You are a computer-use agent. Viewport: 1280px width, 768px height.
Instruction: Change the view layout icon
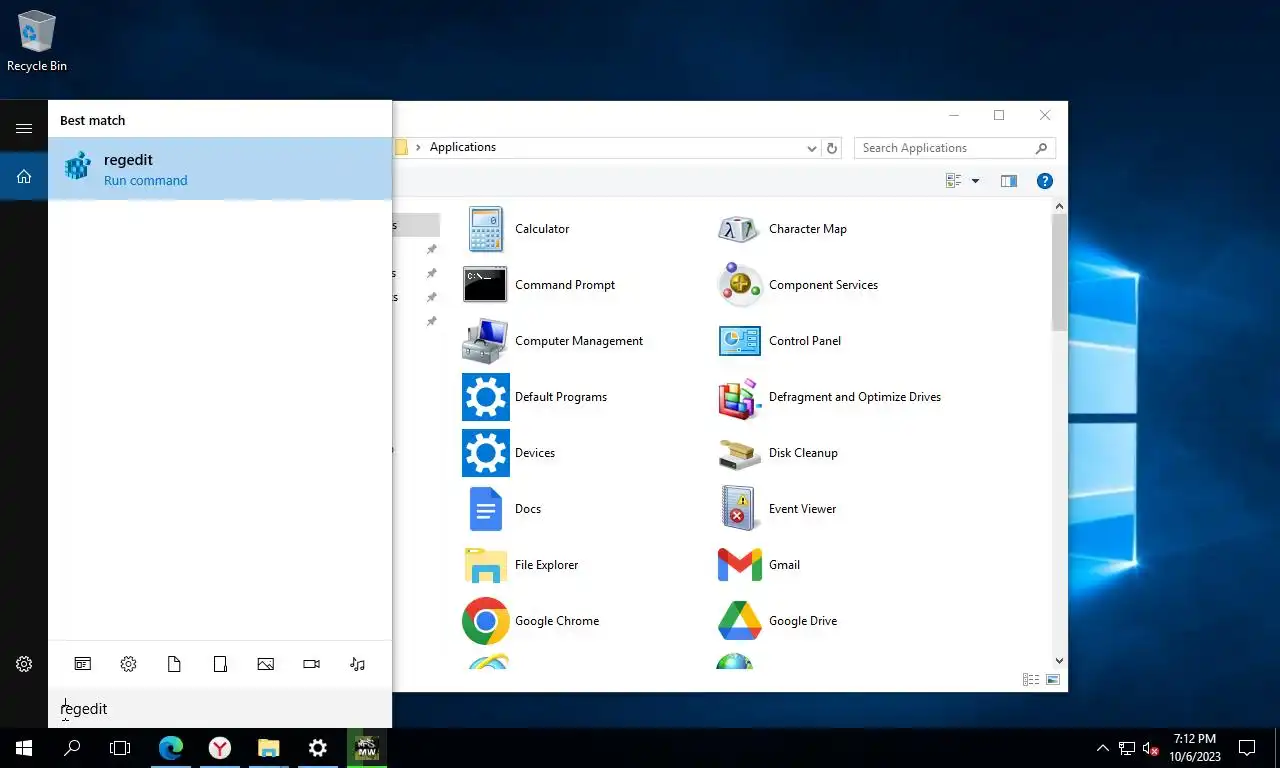(953, 181)
